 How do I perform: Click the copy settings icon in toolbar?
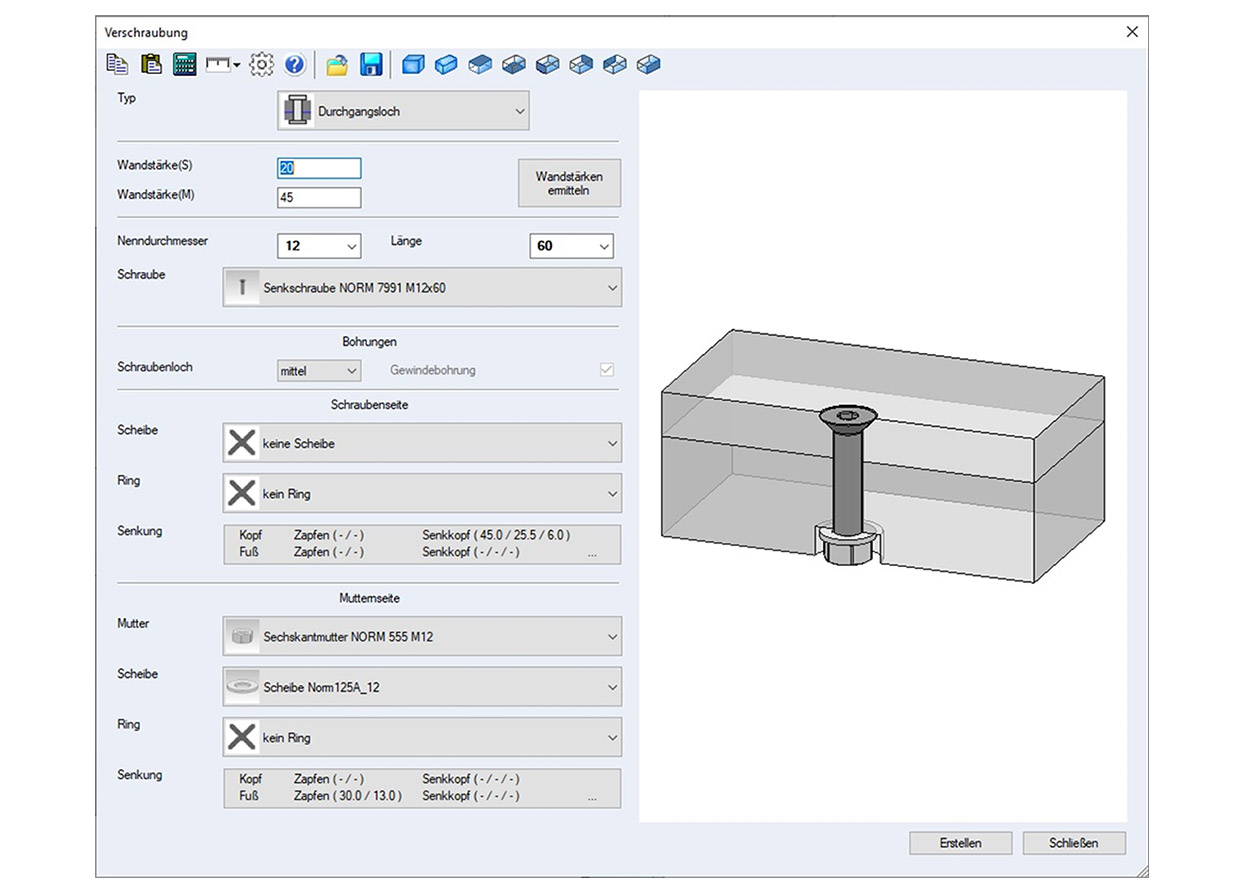click(x=117, y=65)
